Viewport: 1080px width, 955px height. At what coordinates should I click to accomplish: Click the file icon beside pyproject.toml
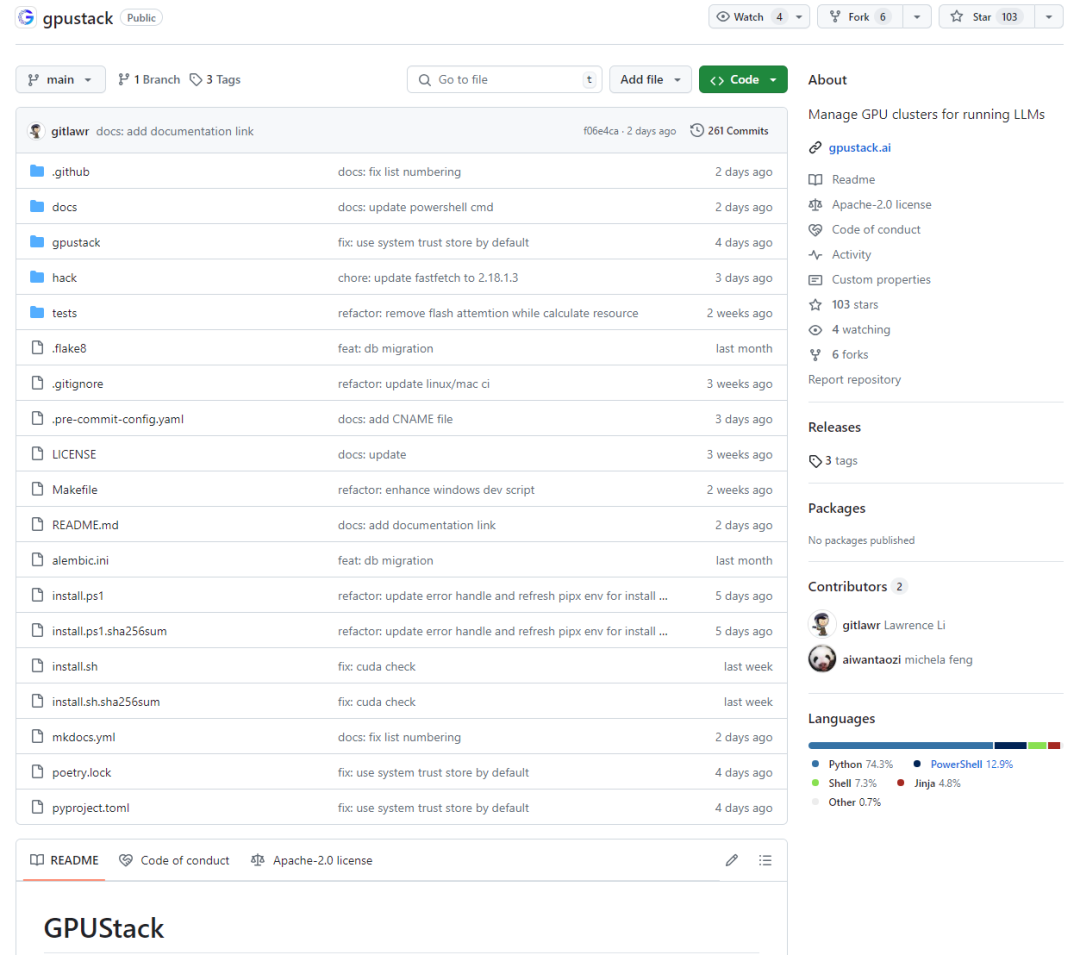click(37, 807)
